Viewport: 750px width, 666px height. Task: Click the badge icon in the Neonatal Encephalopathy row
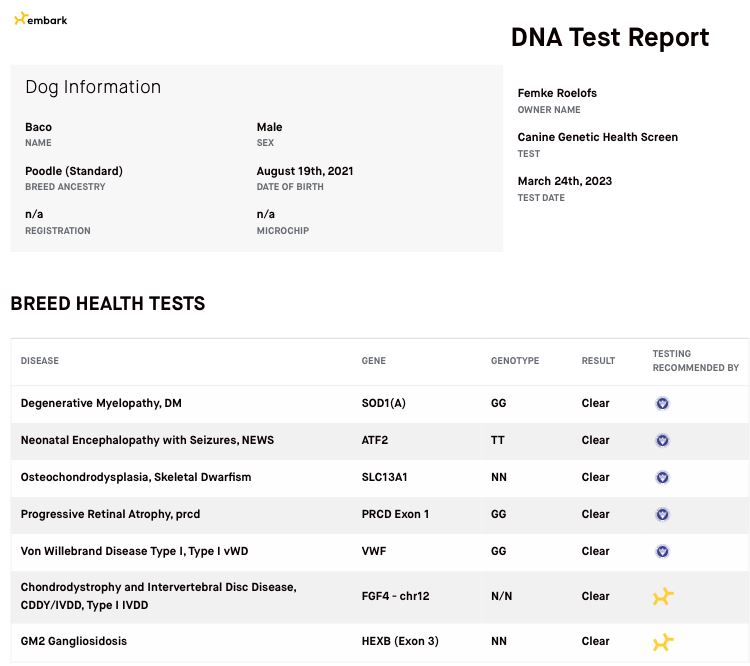point(662,441)
